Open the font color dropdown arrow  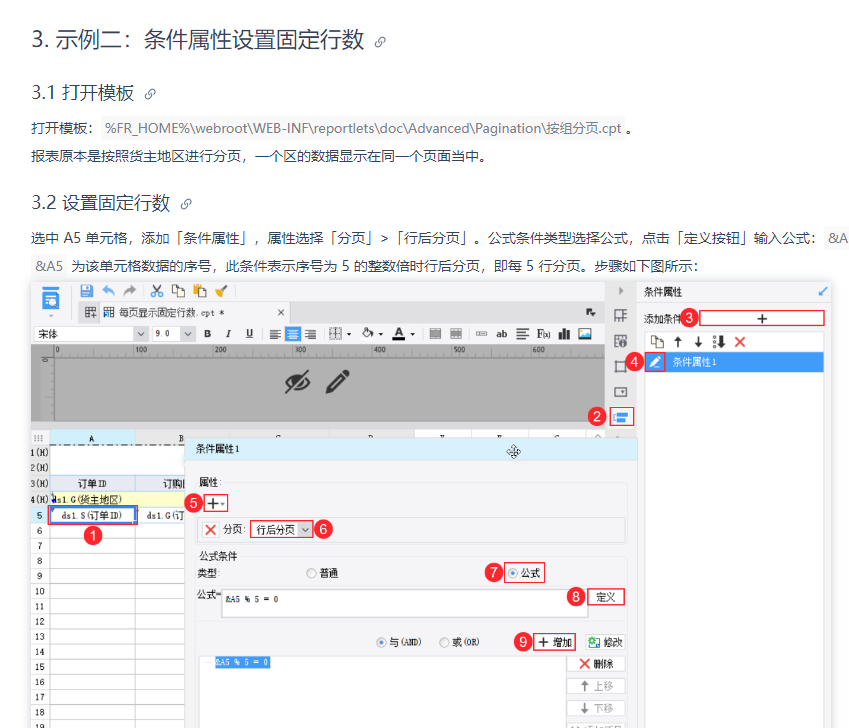coord(413,335)
